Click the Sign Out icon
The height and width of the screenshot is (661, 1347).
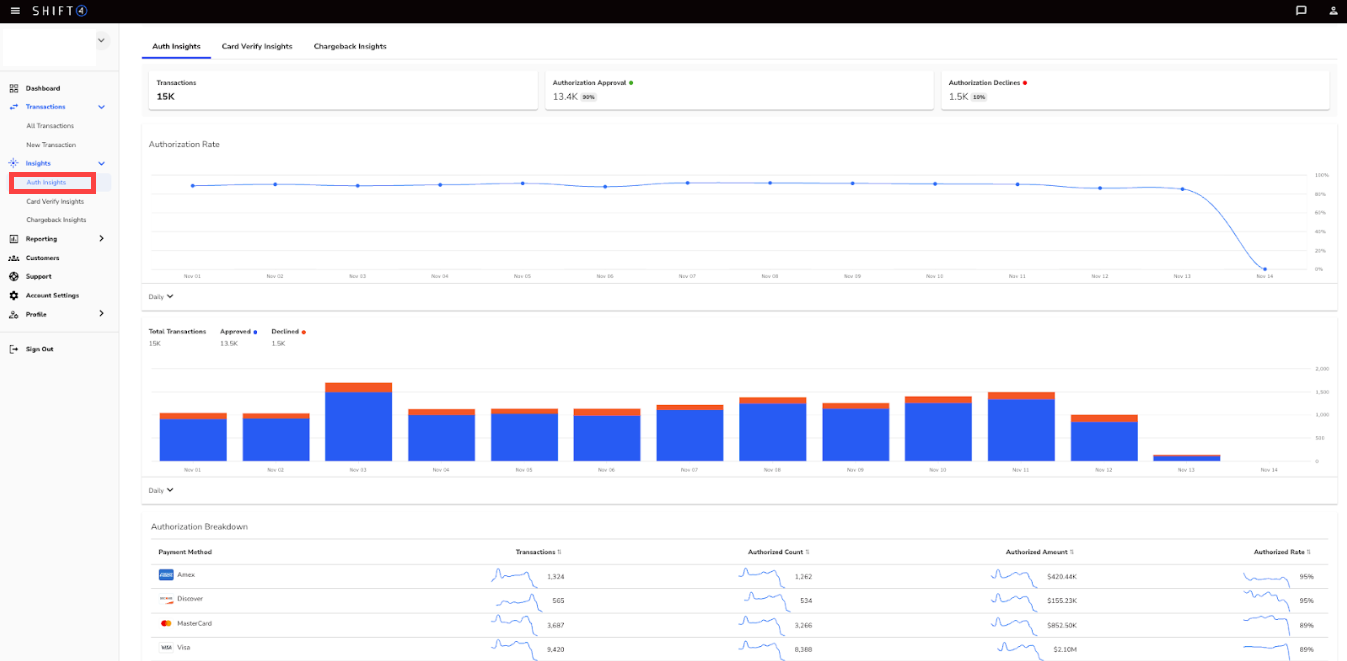(x=14, y=349)
